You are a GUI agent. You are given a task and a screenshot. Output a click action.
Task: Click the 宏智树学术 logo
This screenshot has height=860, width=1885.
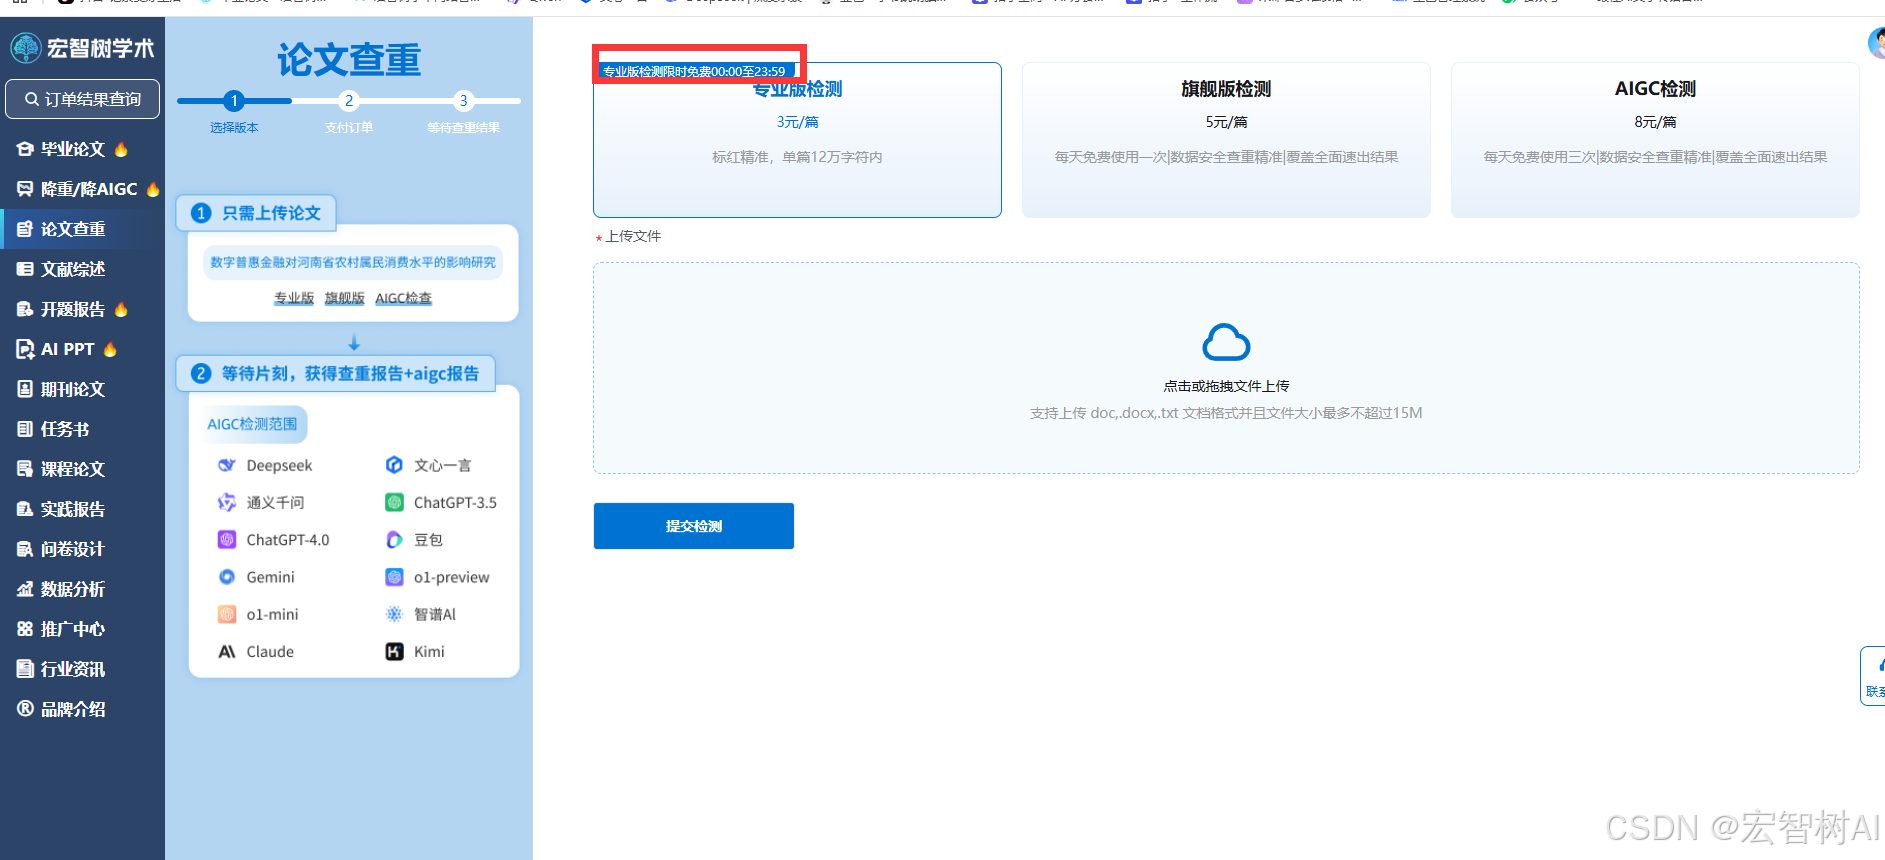point(82,47)
